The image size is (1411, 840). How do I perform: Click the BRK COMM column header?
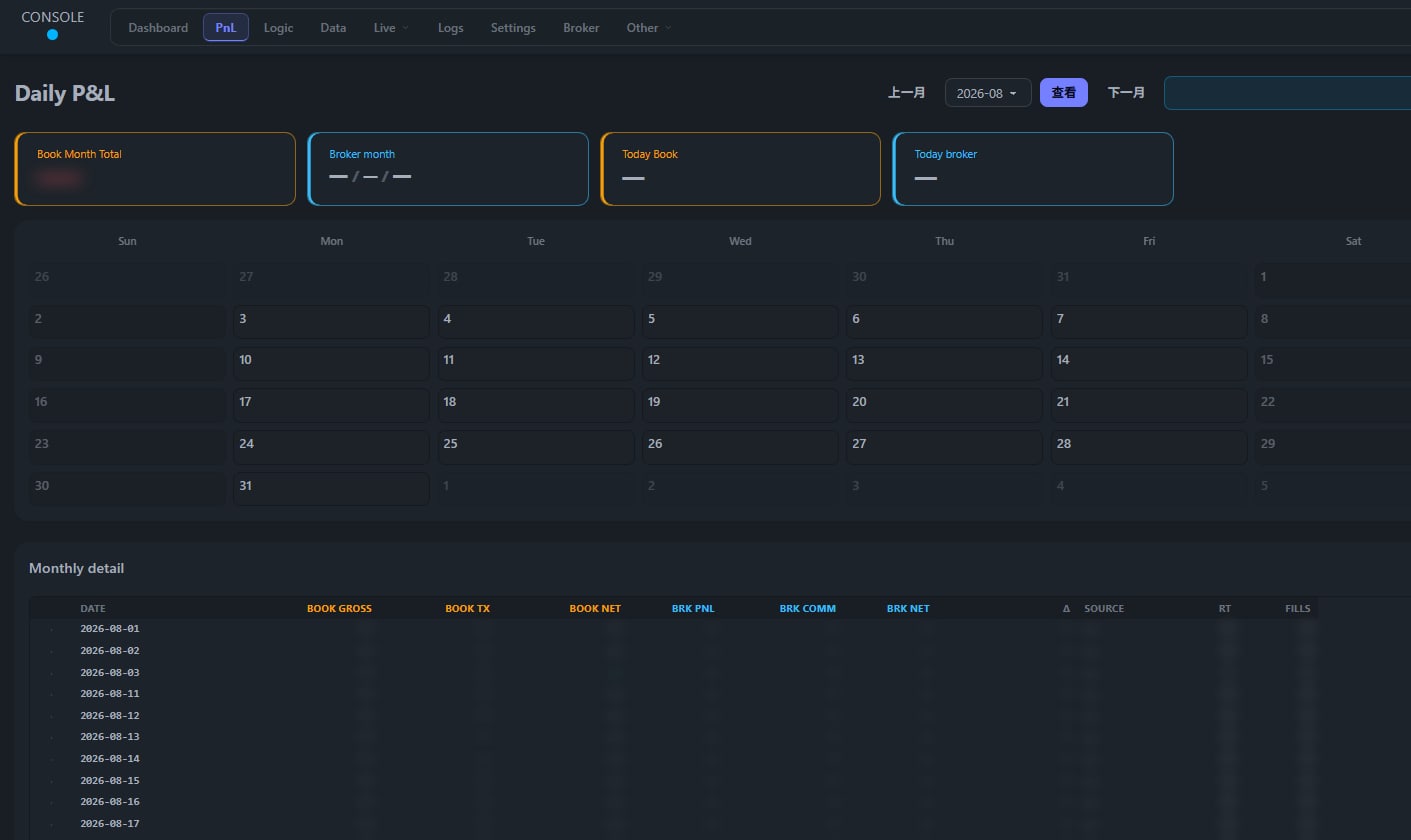[807, 608]
